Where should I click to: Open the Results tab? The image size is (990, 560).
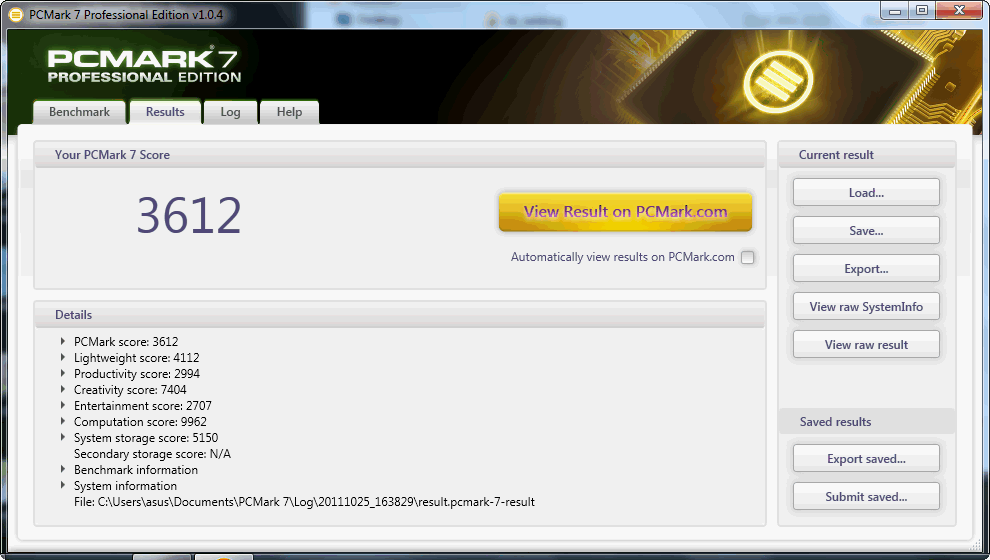point(165,112)
